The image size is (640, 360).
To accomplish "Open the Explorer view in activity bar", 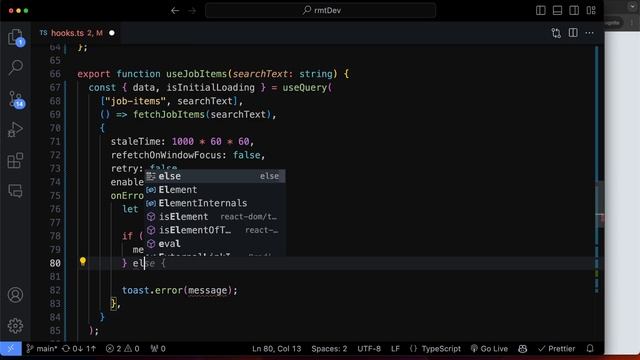I will (16, 37).
